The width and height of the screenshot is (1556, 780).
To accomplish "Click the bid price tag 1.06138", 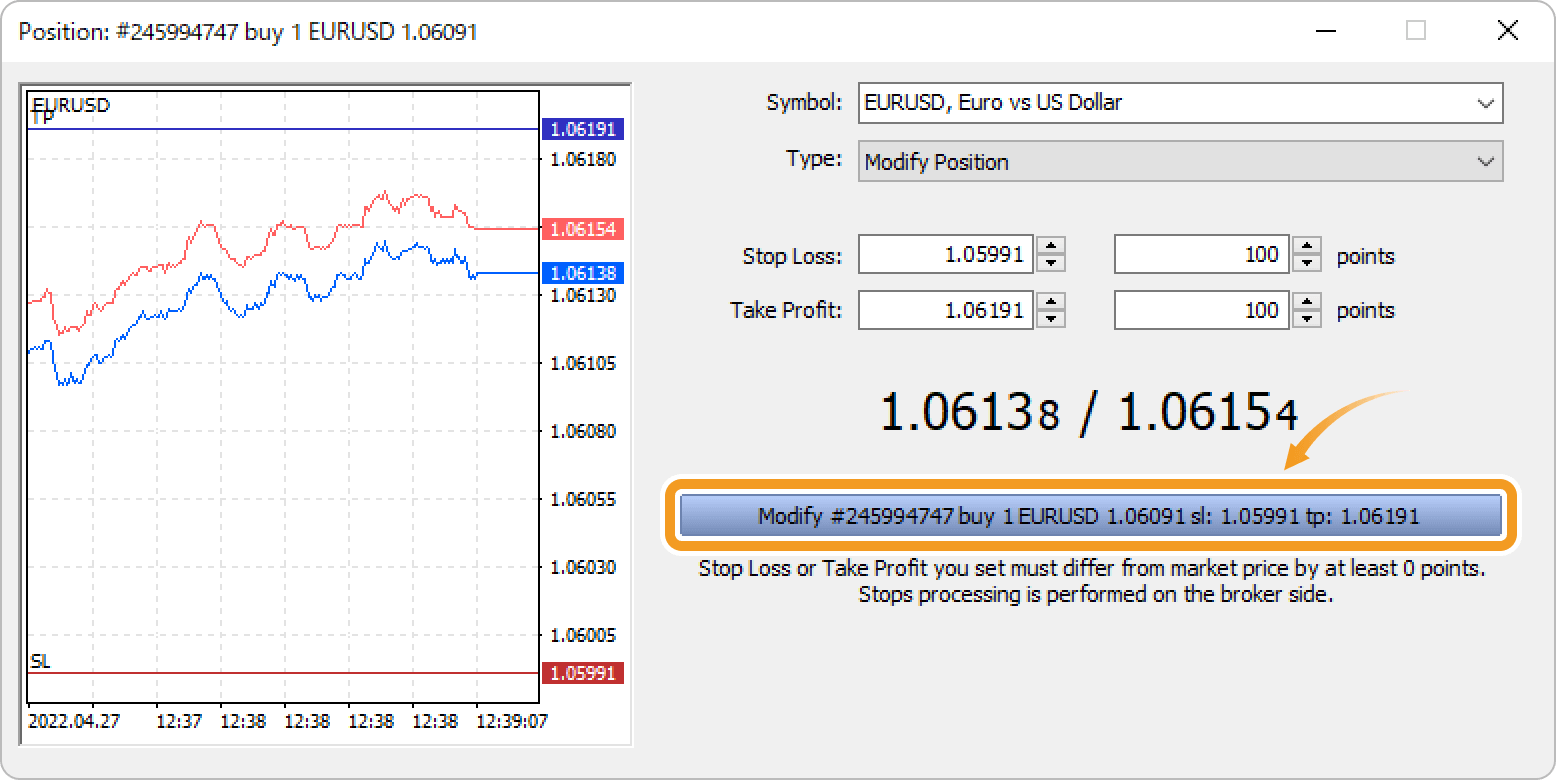I will click(582, 273).
